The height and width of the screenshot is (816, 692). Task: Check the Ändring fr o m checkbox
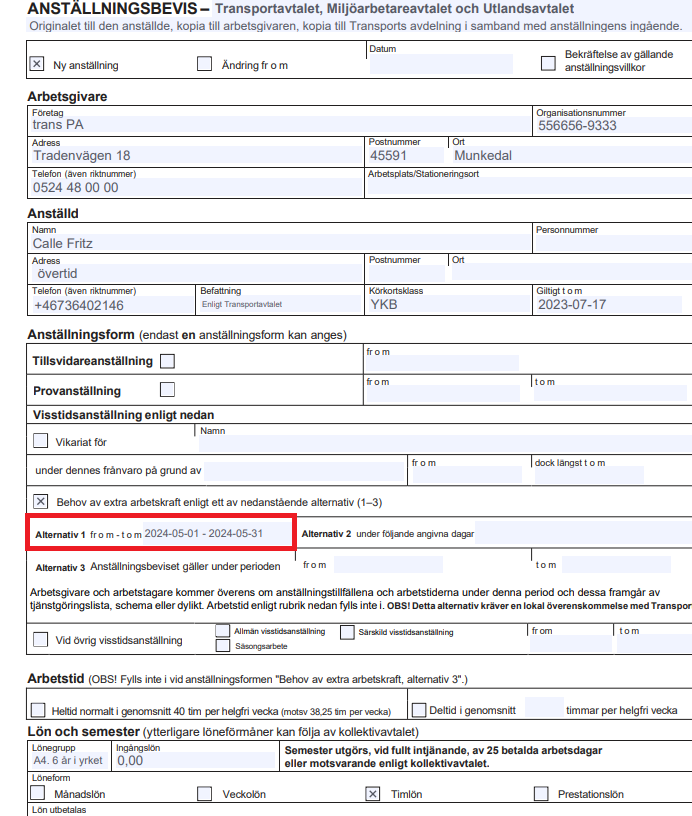pyautogui.click(x=204, y=63)
